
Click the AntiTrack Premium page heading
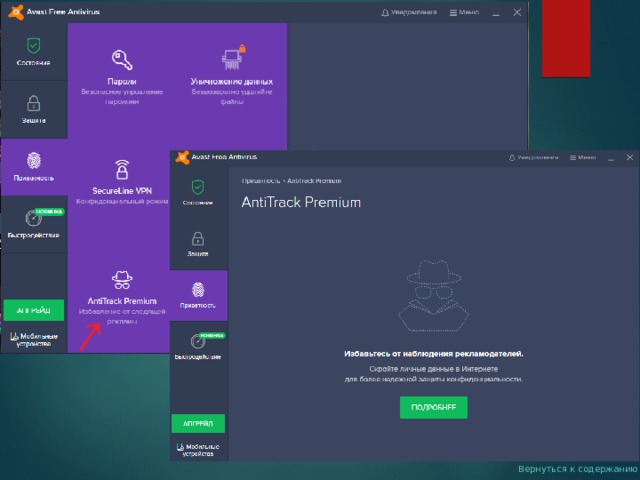301,202
